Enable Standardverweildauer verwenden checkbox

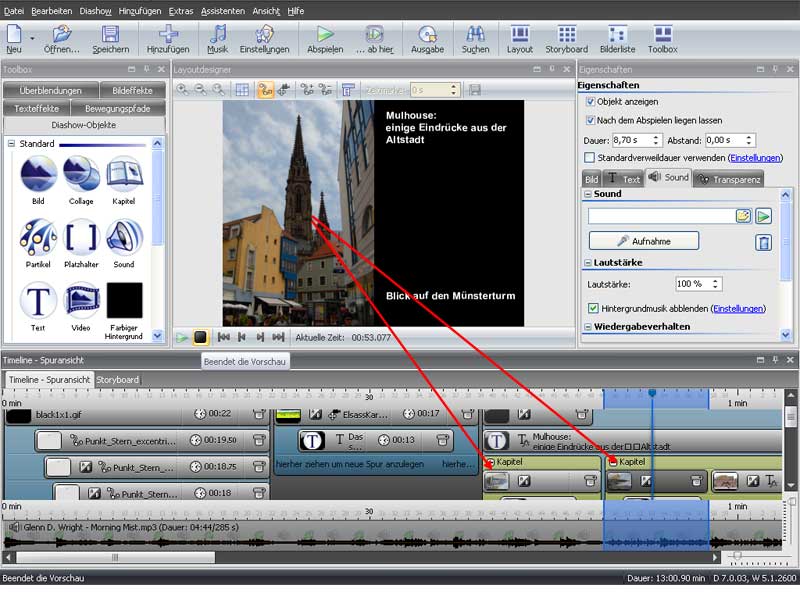click(x=590, y=158)
